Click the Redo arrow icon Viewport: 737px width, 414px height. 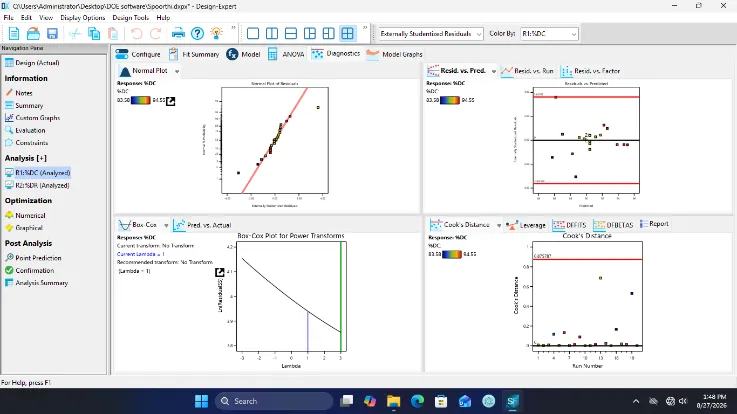point(156,33)
